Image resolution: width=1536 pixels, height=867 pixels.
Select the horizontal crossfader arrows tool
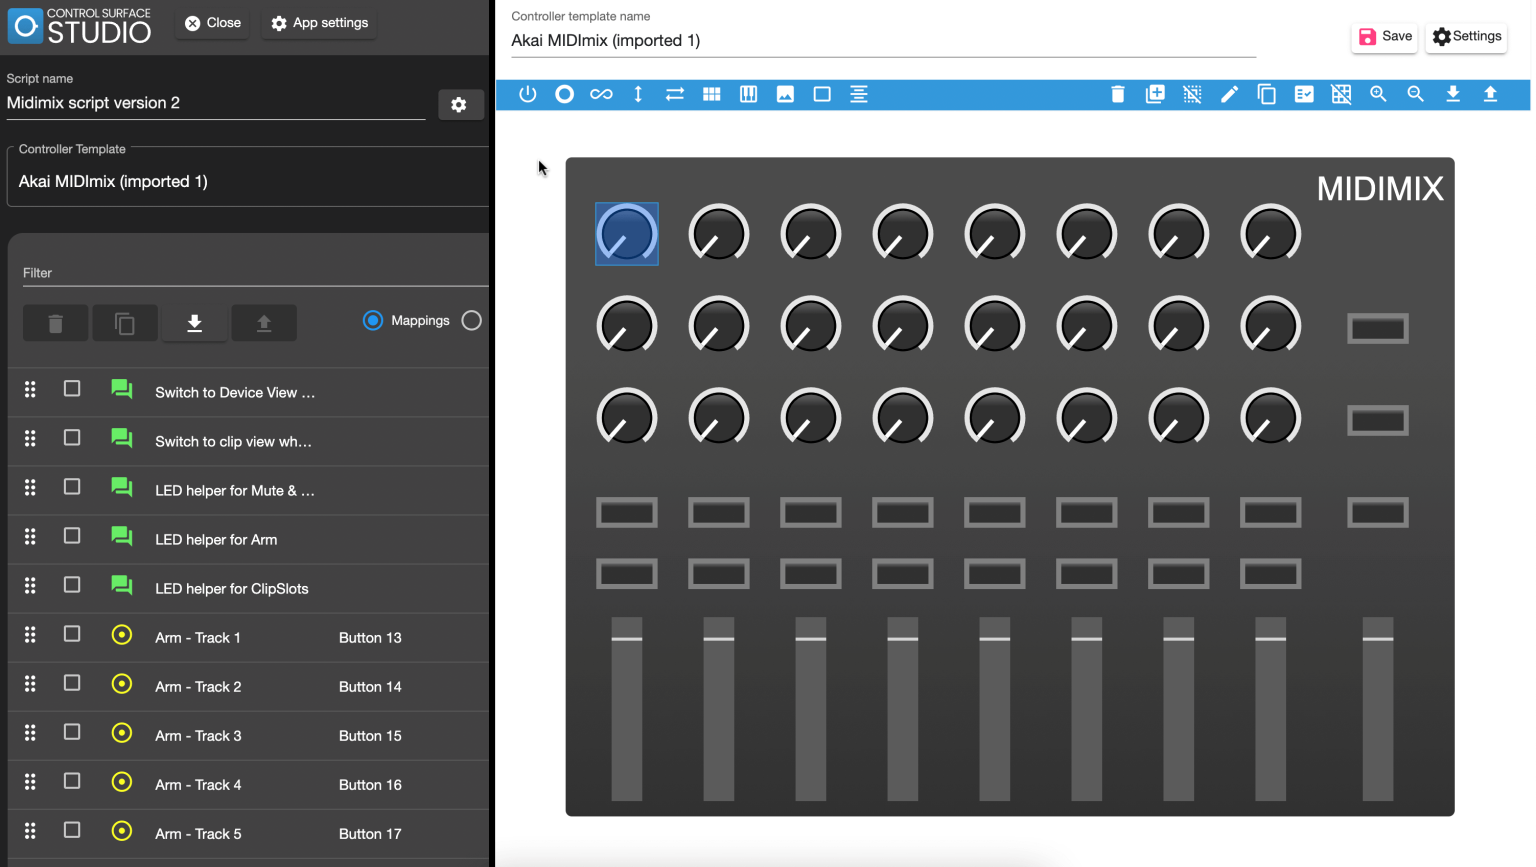[675, 94]
